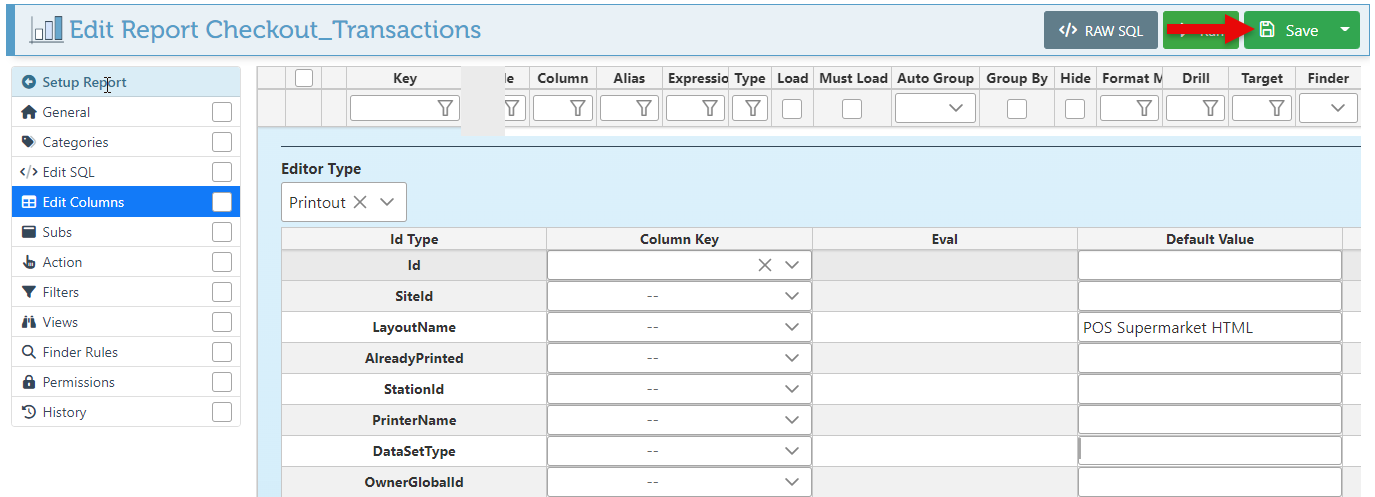
Task: Expand the Save button dropdown arrow
Action: coord(1345,30)
